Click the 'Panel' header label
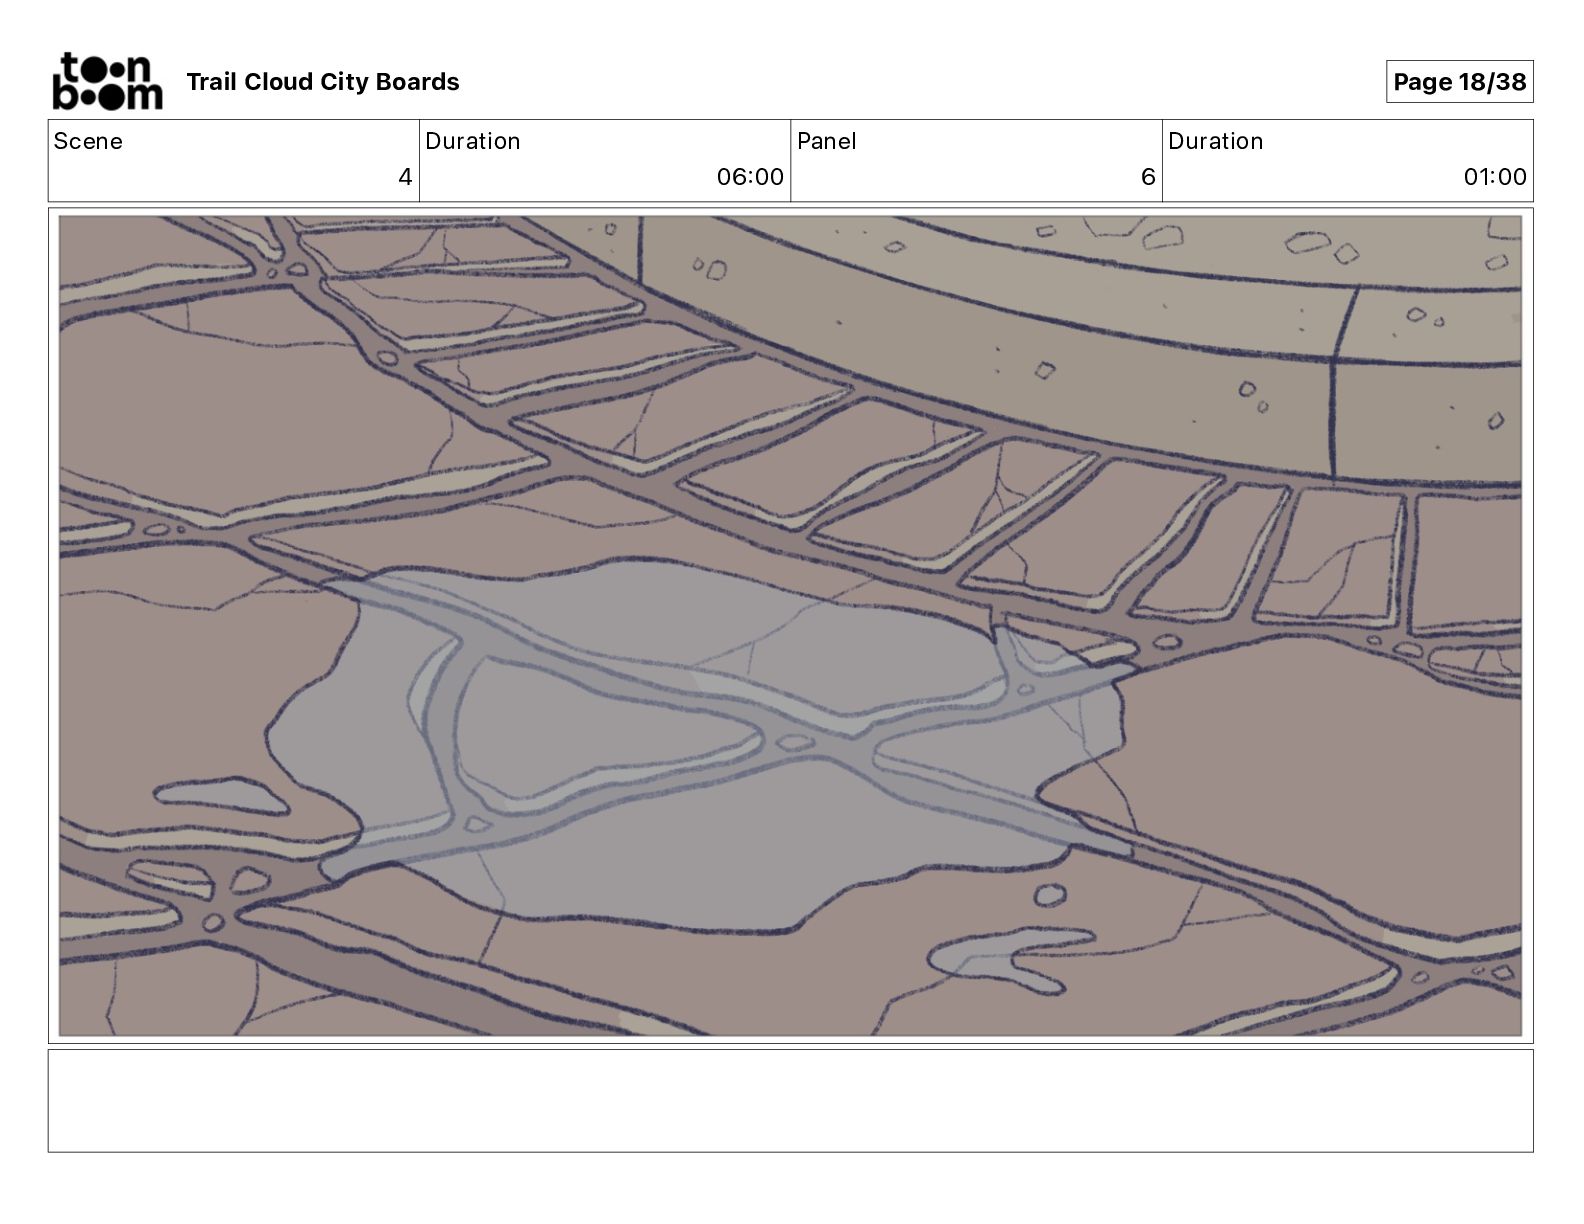The image size is (1584, 1224). tap(827, 141)
